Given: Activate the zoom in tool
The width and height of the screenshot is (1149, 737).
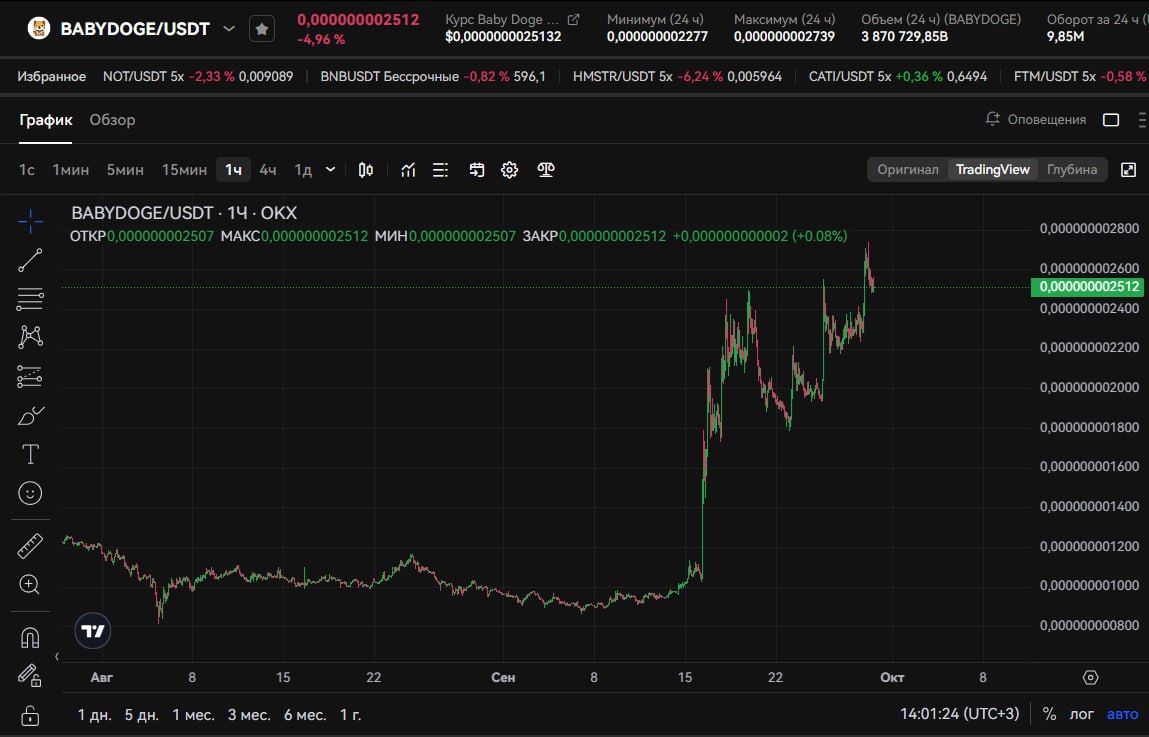Looking at the screenshot, I should (30, 585).
